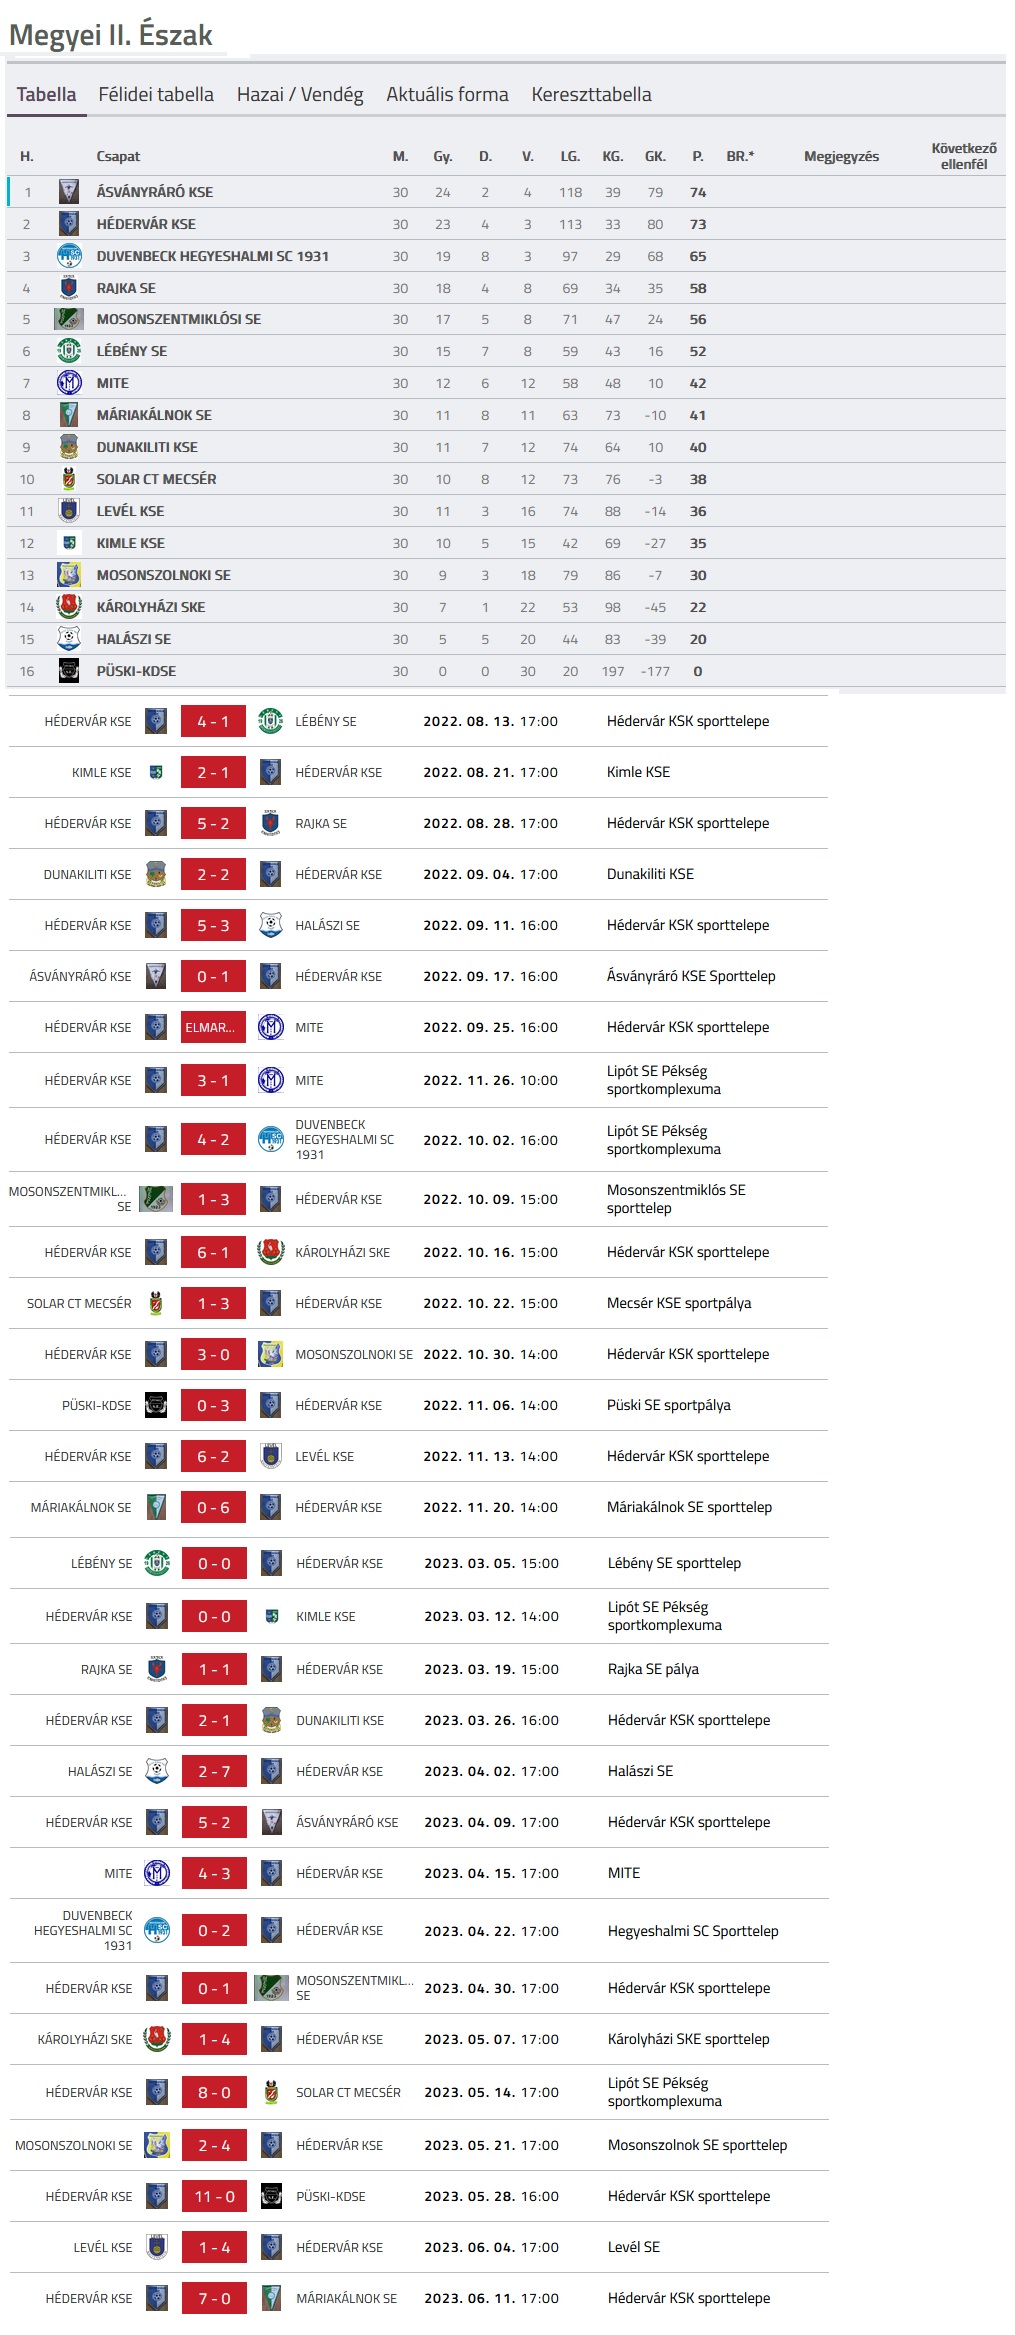Viewport: 1015px width, 2335px height.
Task: Click the Lébény SE crest in standings row
Action: (68, 351)
